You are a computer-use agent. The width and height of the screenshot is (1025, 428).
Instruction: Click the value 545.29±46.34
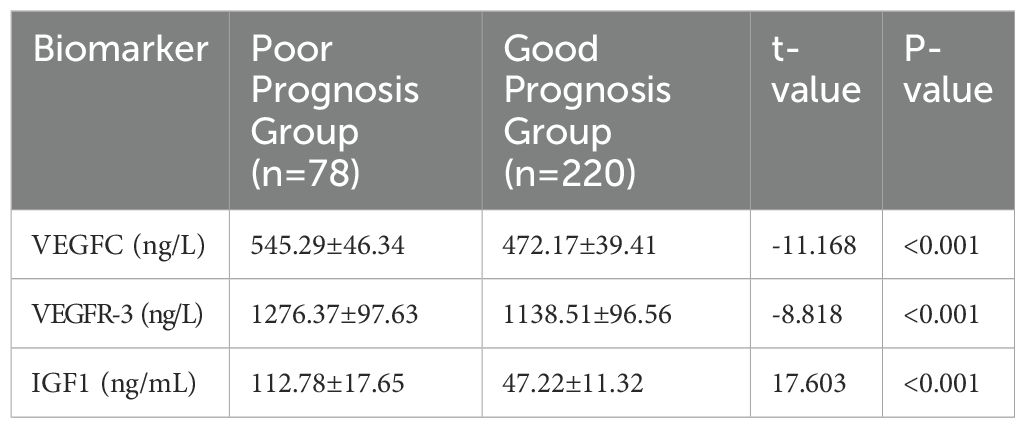point(327,245)
